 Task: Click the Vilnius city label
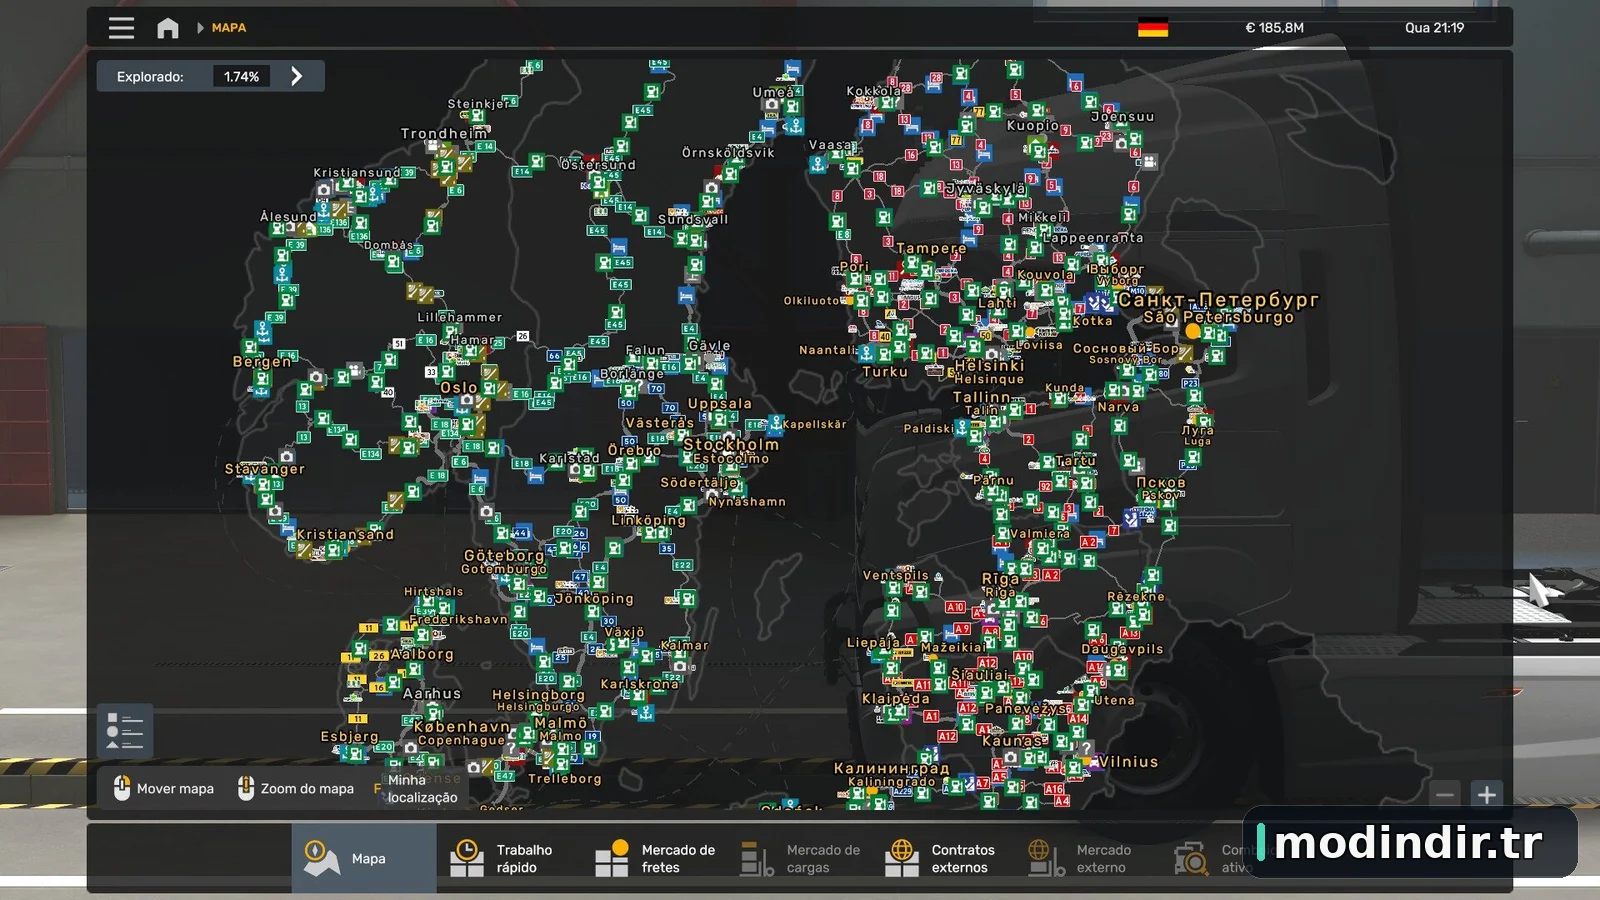coord(1129,762)
